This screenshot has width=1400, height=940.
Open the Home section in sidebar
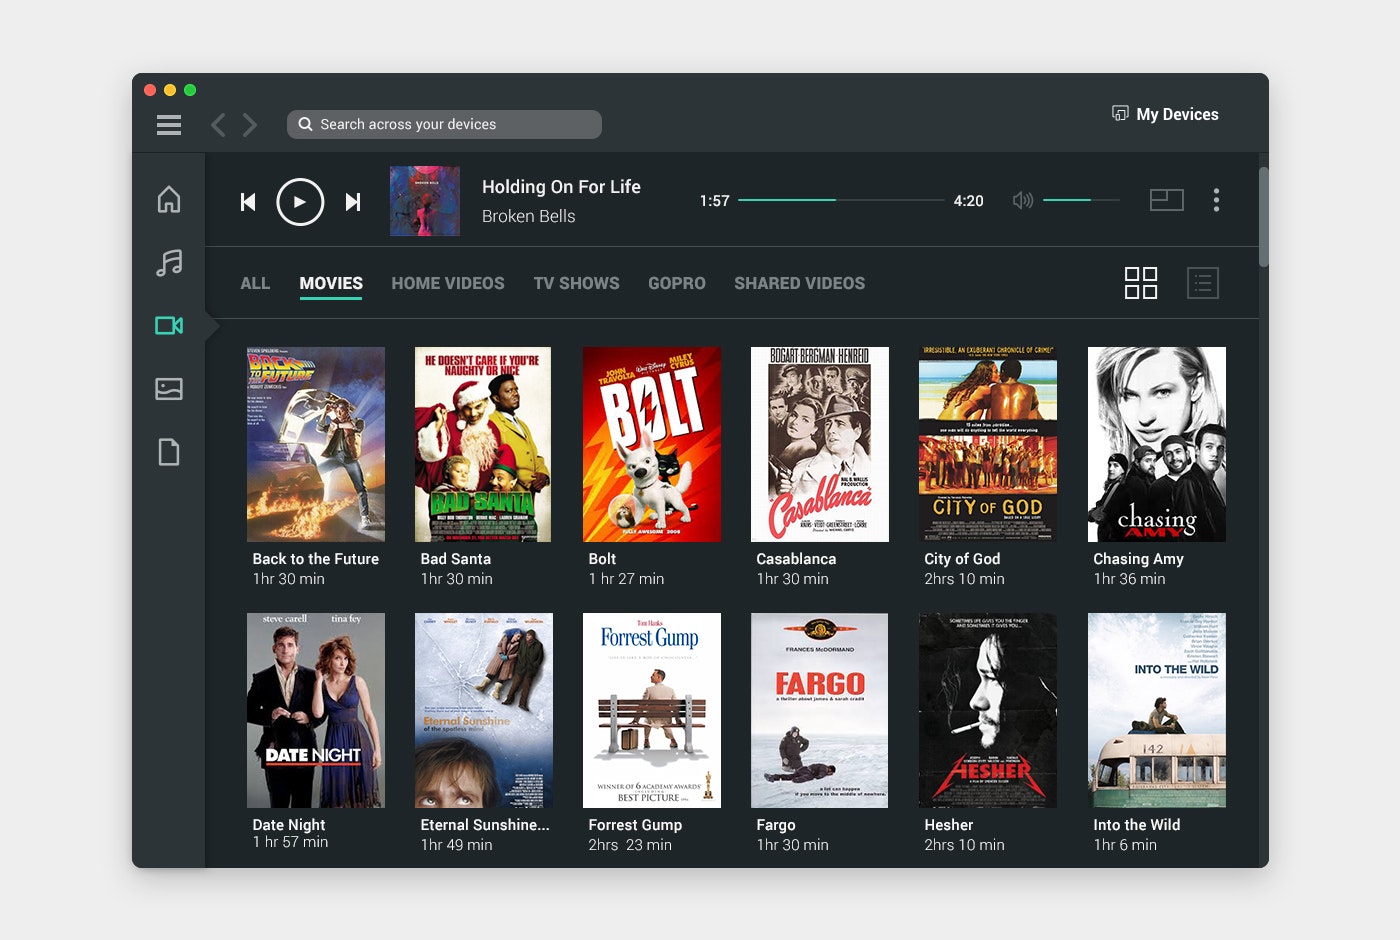click(169, 199)
